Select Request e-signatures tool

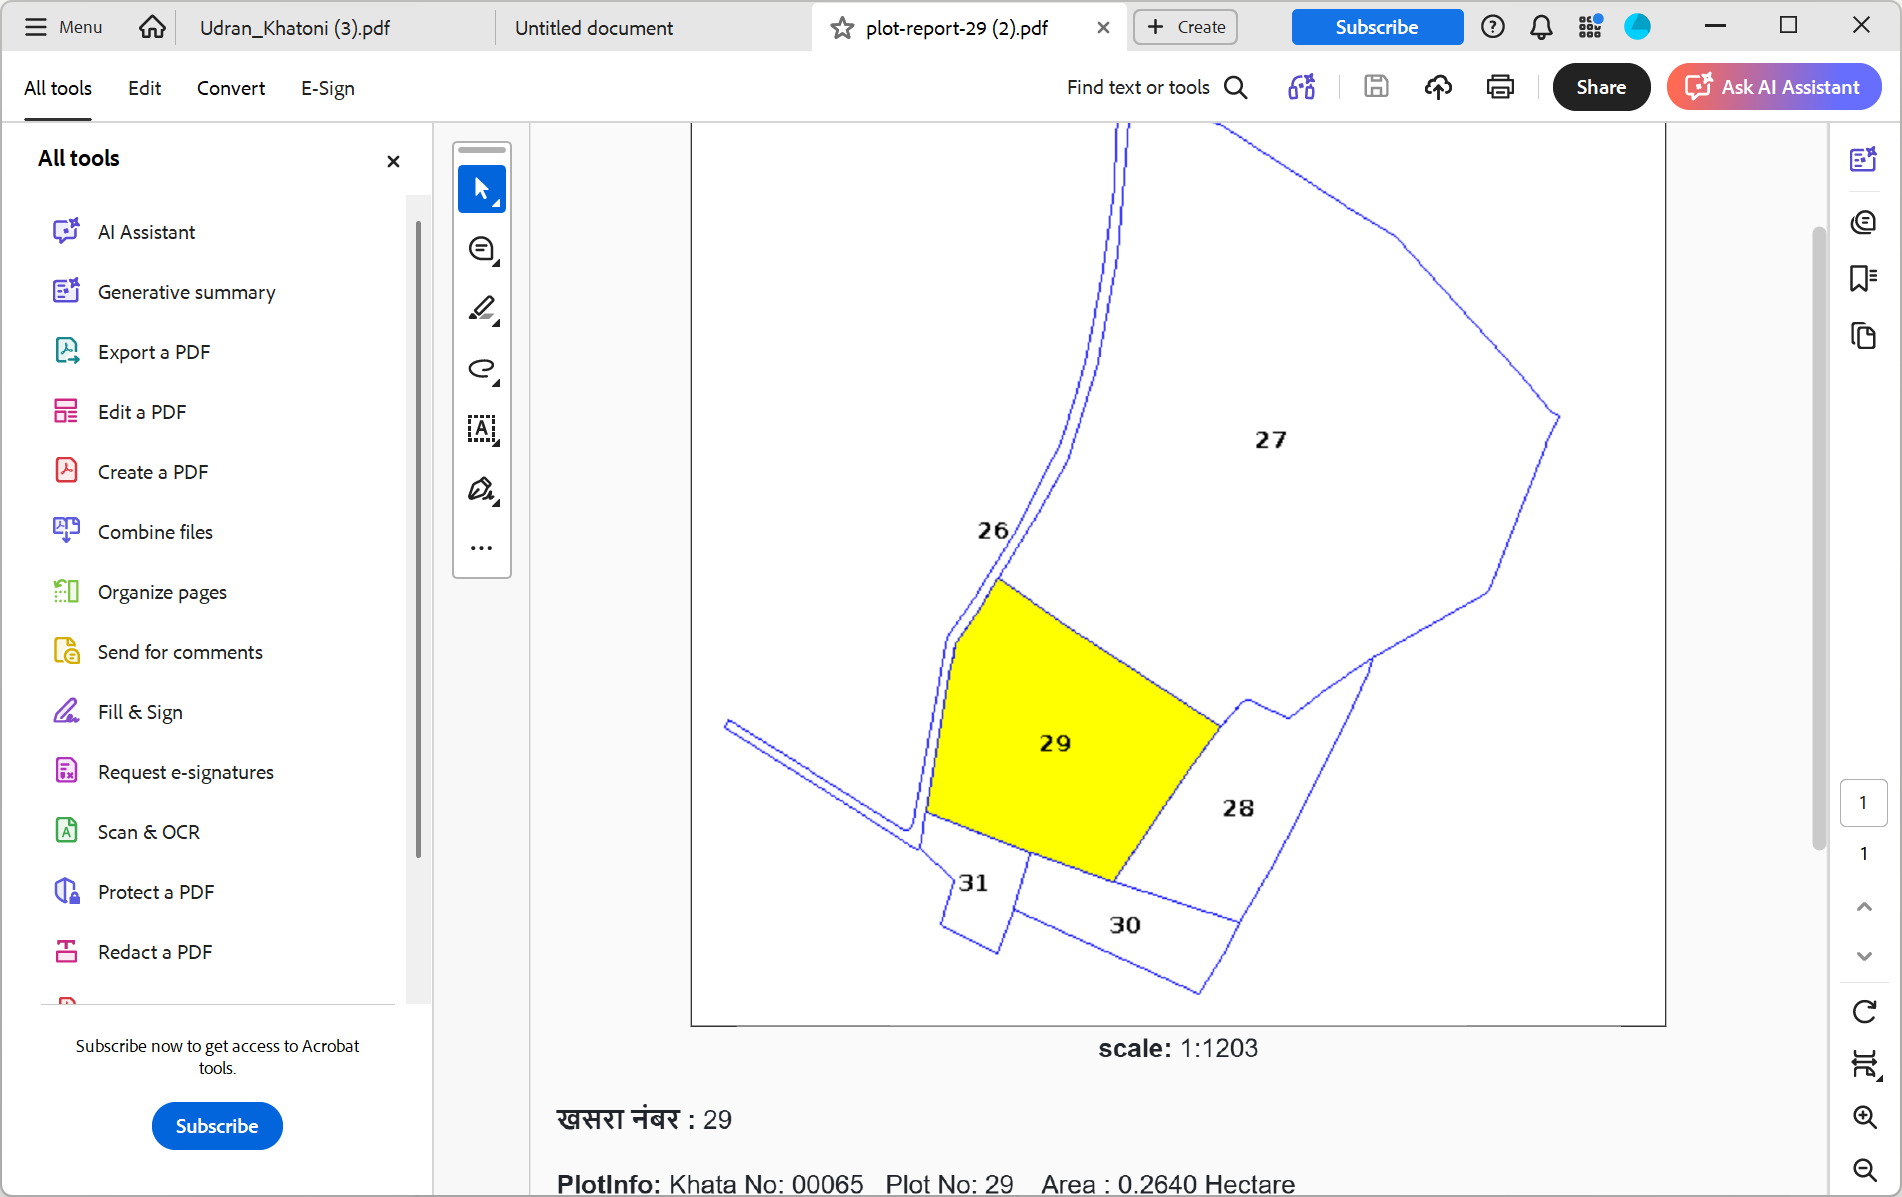[186, 772]
